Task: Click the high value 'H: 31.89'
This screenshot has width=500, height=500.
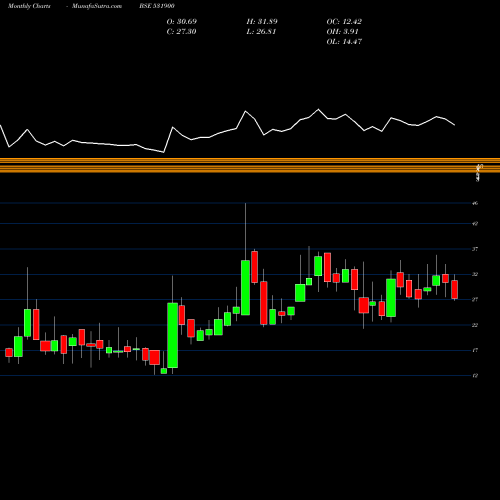Action: (262, 21)
